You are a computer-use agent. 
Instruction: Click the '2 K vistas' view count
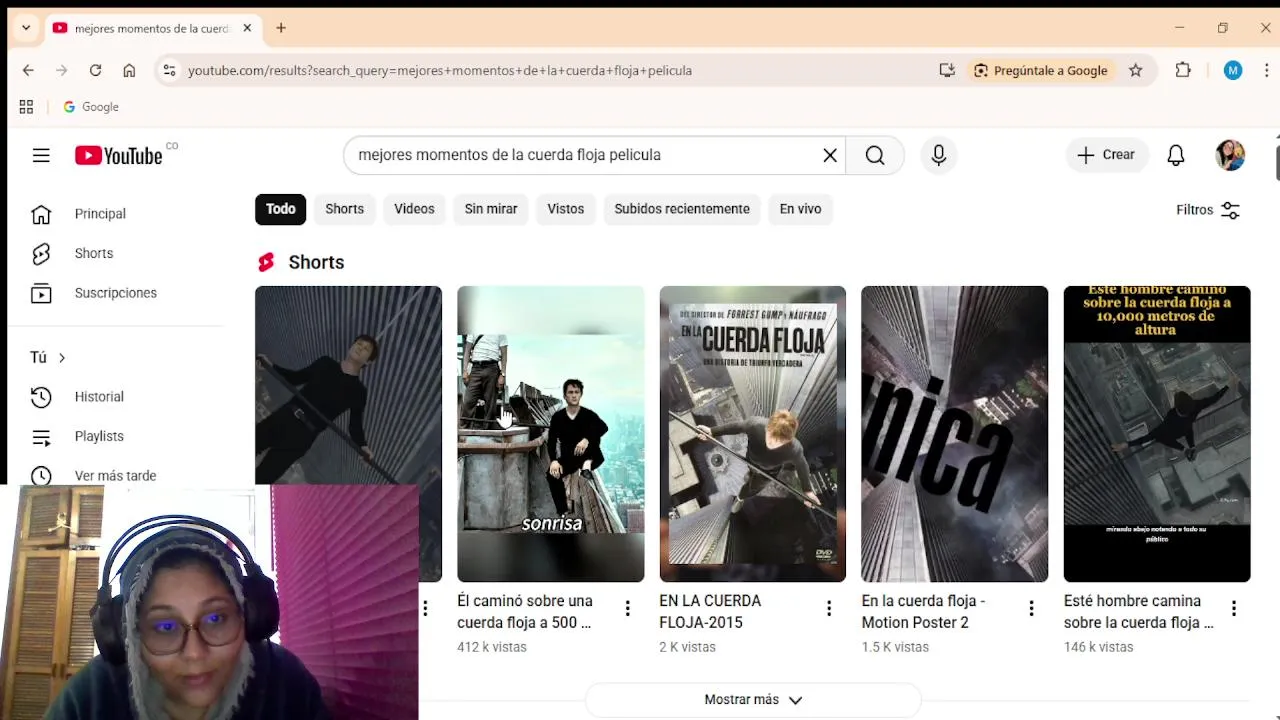coord(687,647)
